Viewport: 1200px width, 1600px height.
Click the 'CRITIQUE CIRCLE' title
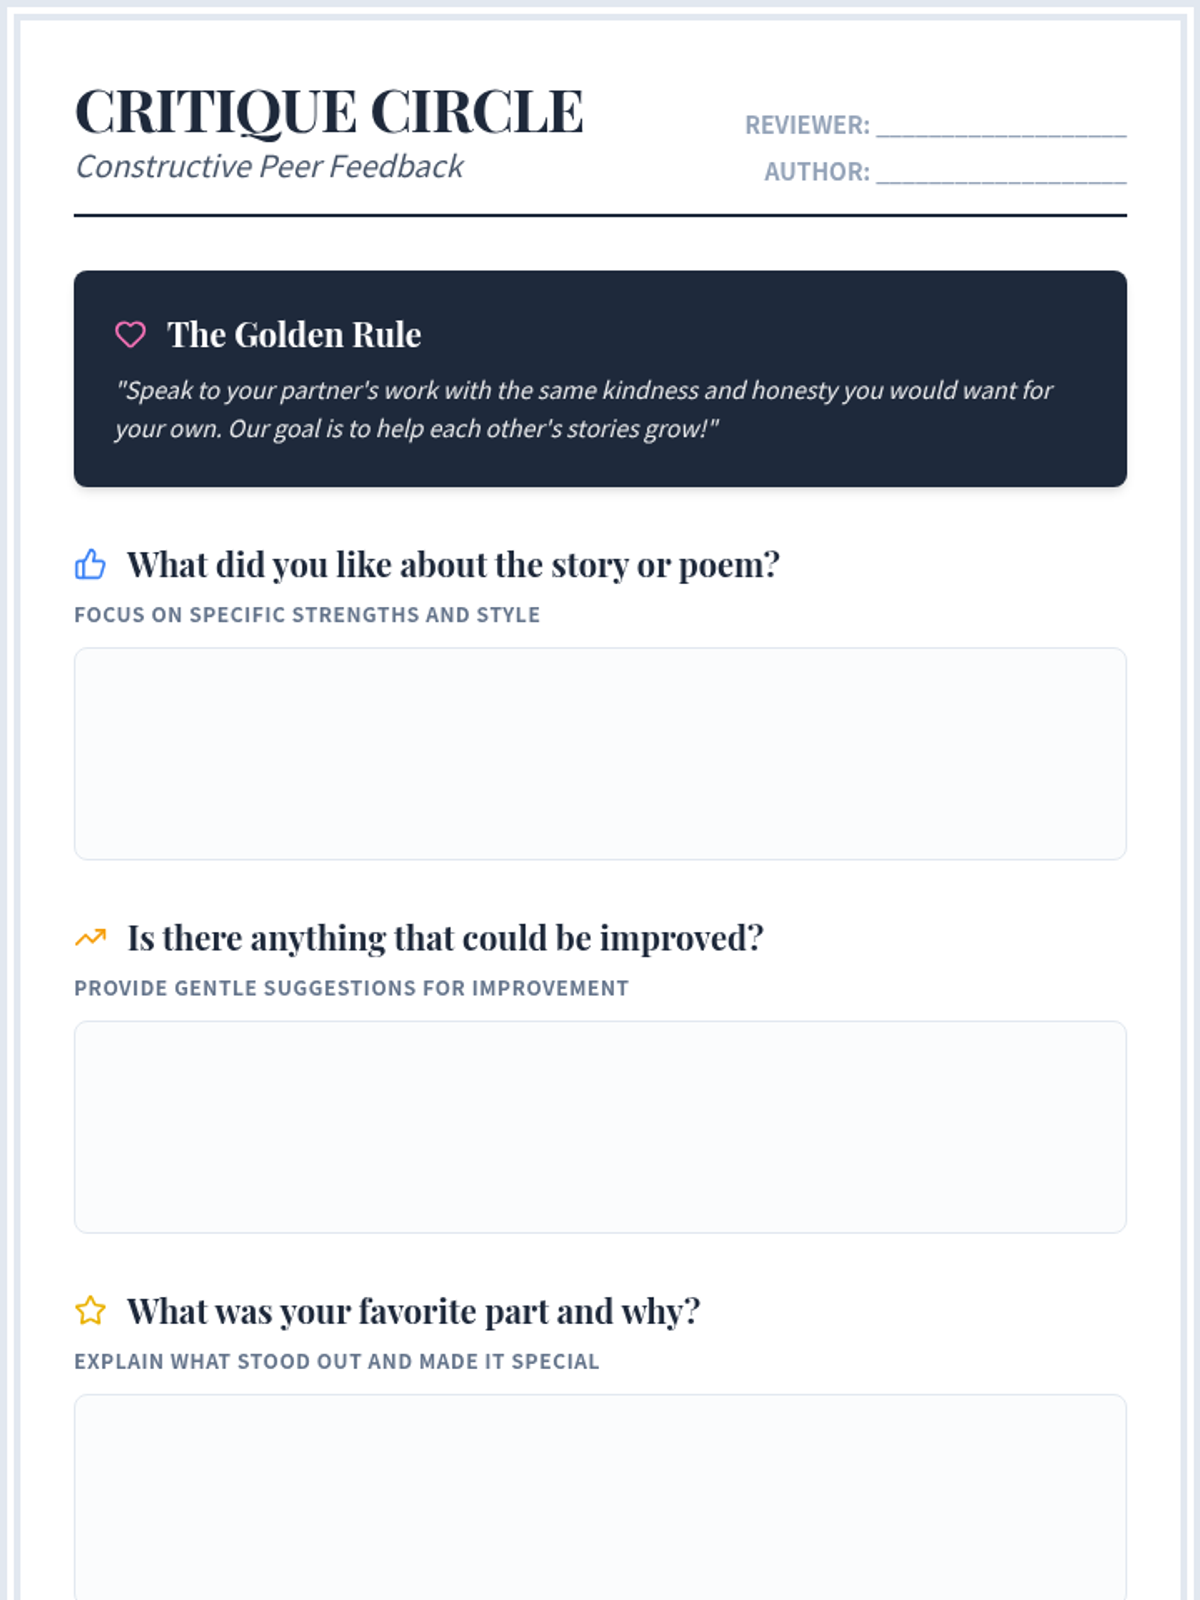tap(329, 111)
